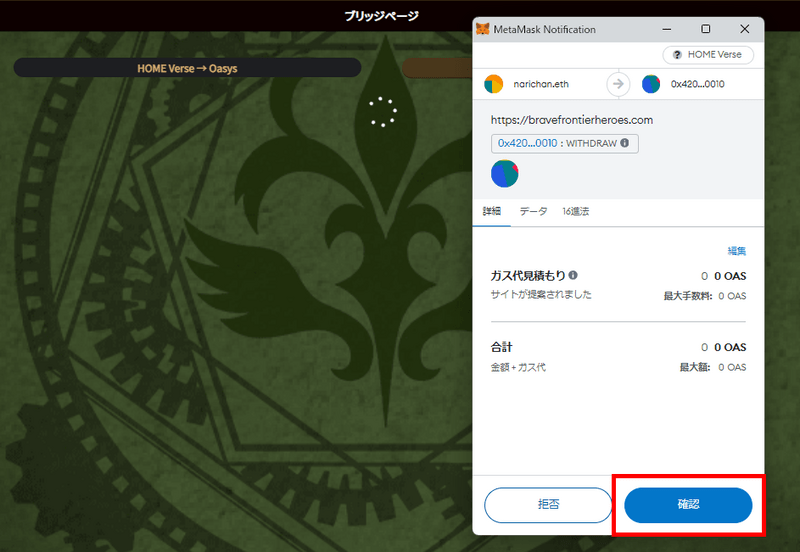Reject the transaction with 拒否 button

tap(548, 505)
